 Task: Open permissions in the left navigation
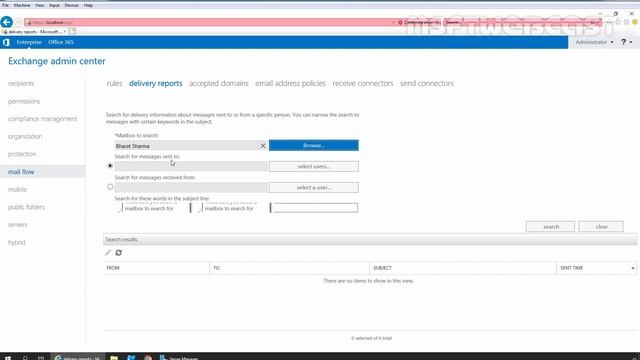24,101
